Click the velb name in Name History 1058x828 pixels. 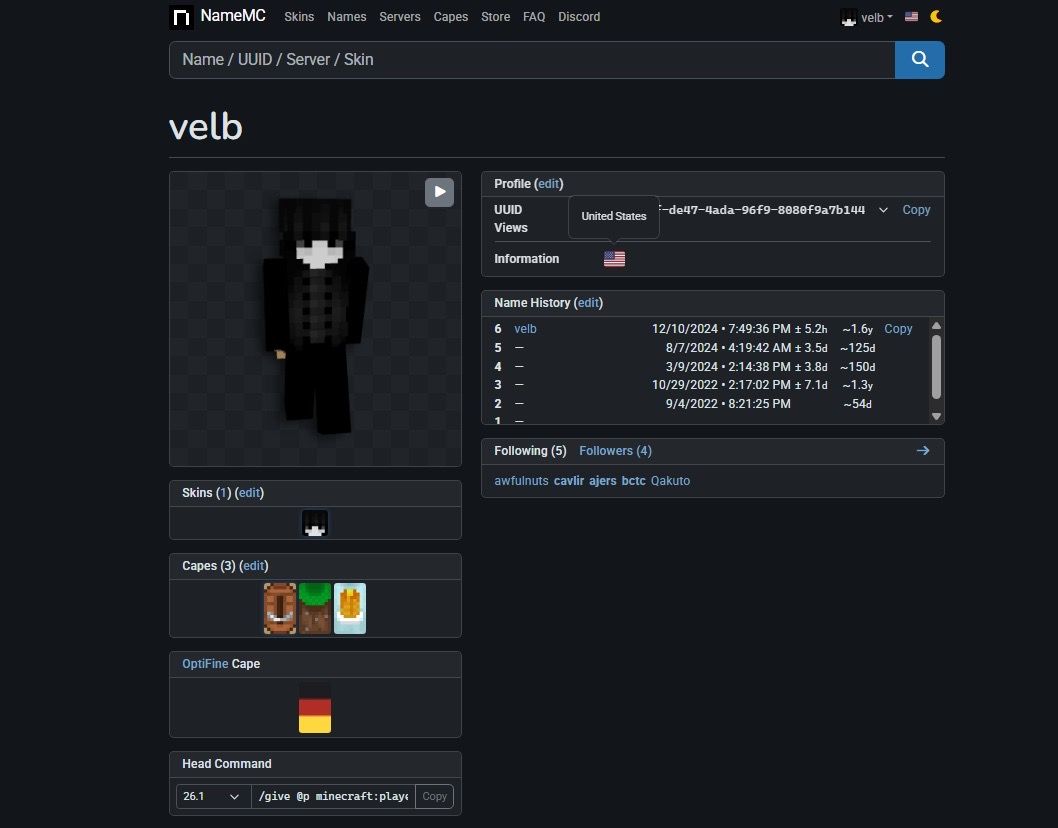(526, 329)
